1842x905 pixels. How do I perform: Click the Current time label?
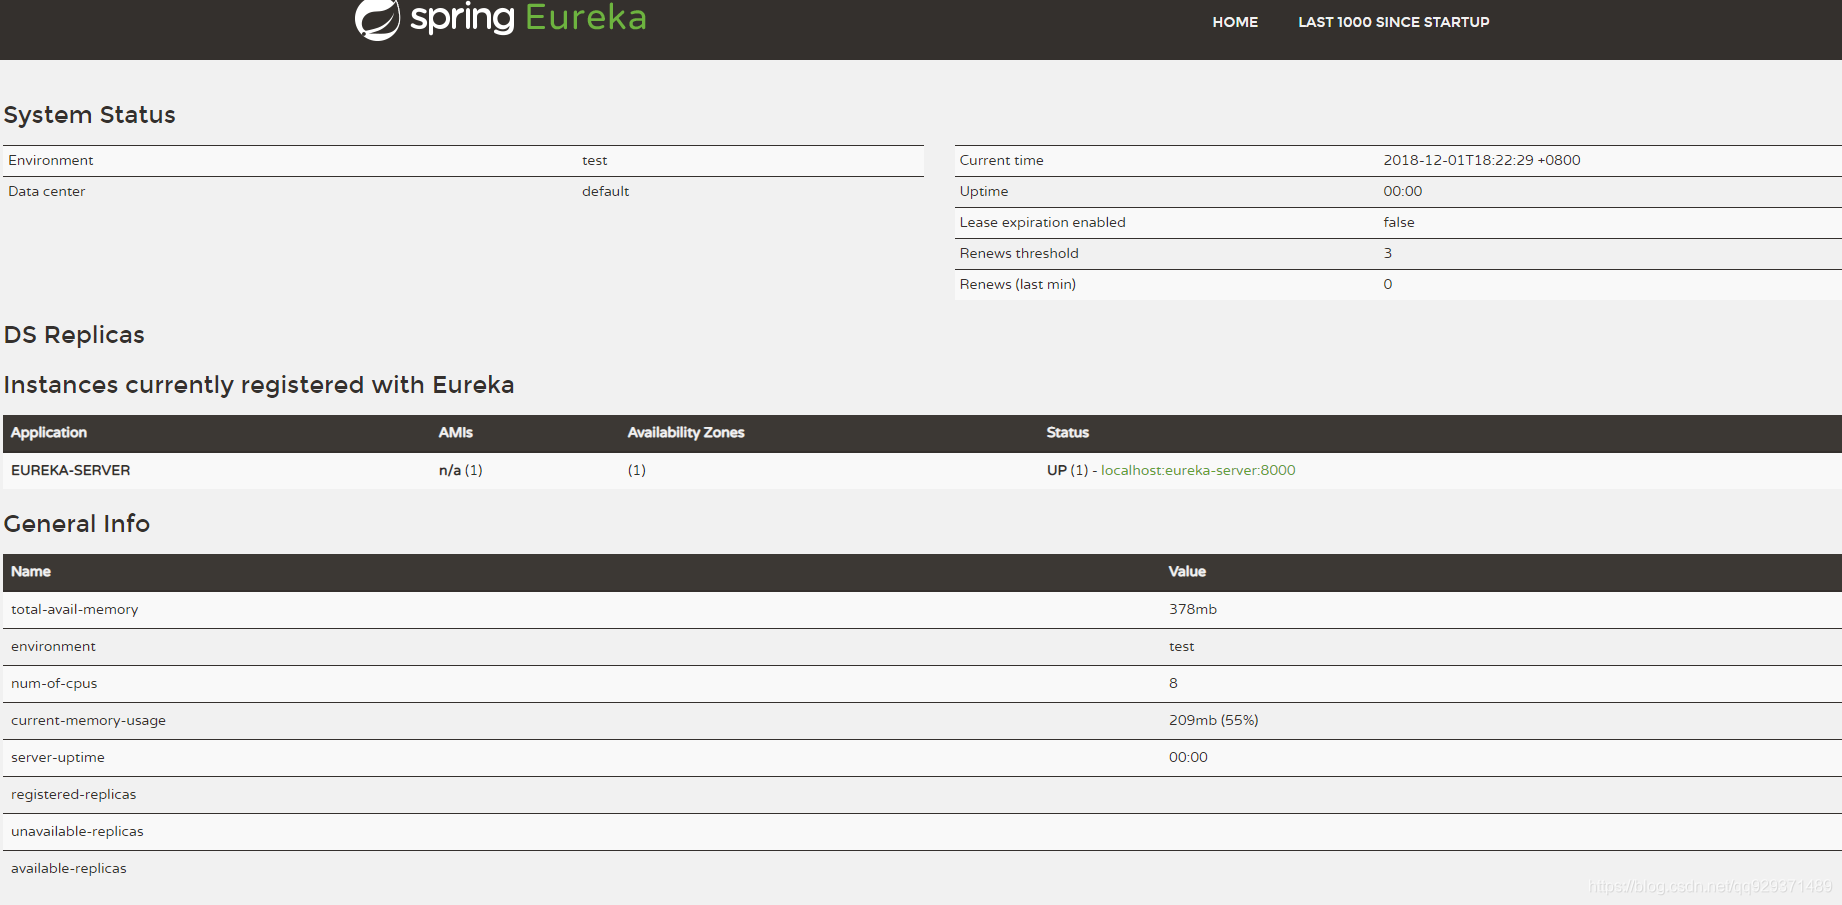pyautogui.click(x=1001, y=160)
